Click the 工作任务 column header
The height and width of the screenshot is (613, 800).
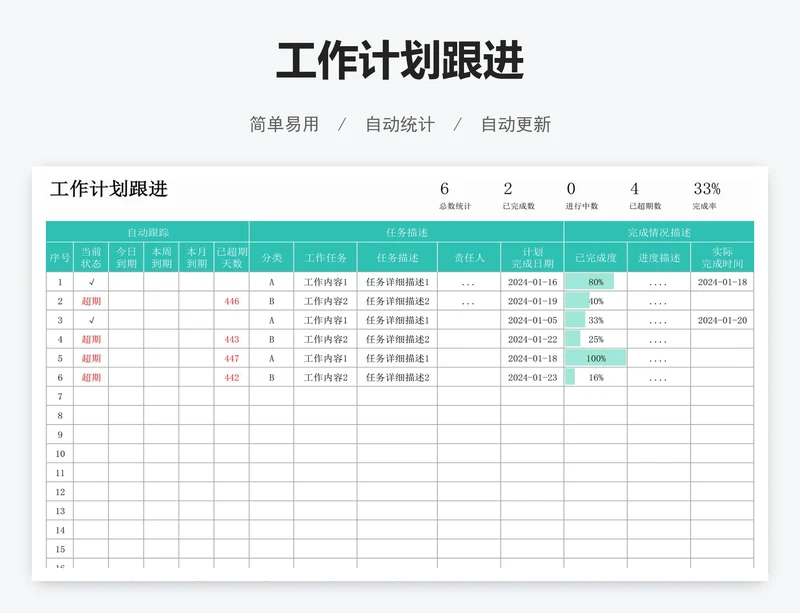click(x=326, y=257)
